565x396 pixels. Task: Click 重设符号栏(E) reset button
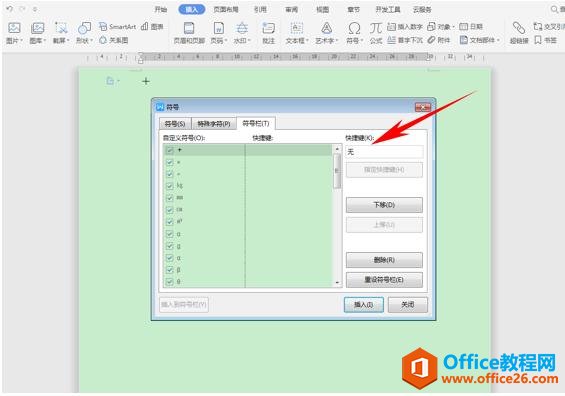pos(384,280)
